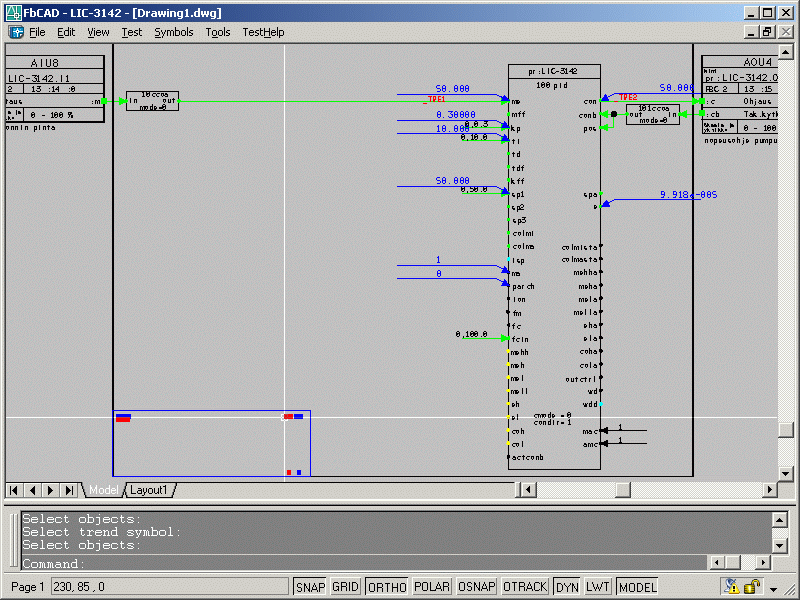The width and height of the screenshot is (800, 600).
Task: Click the horizontal scrollbar thumb in drawing
Action: coord(622,490)
